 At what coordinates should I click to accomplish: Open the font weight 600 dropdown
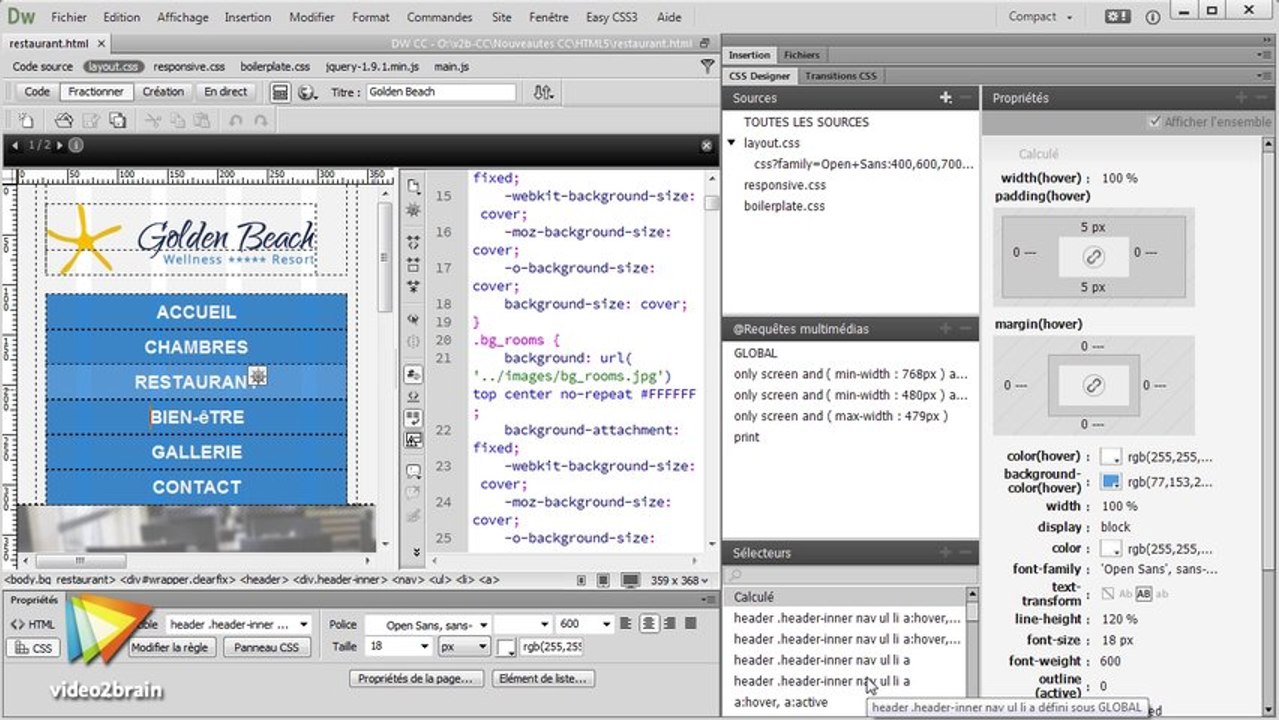tap(585, 624)
